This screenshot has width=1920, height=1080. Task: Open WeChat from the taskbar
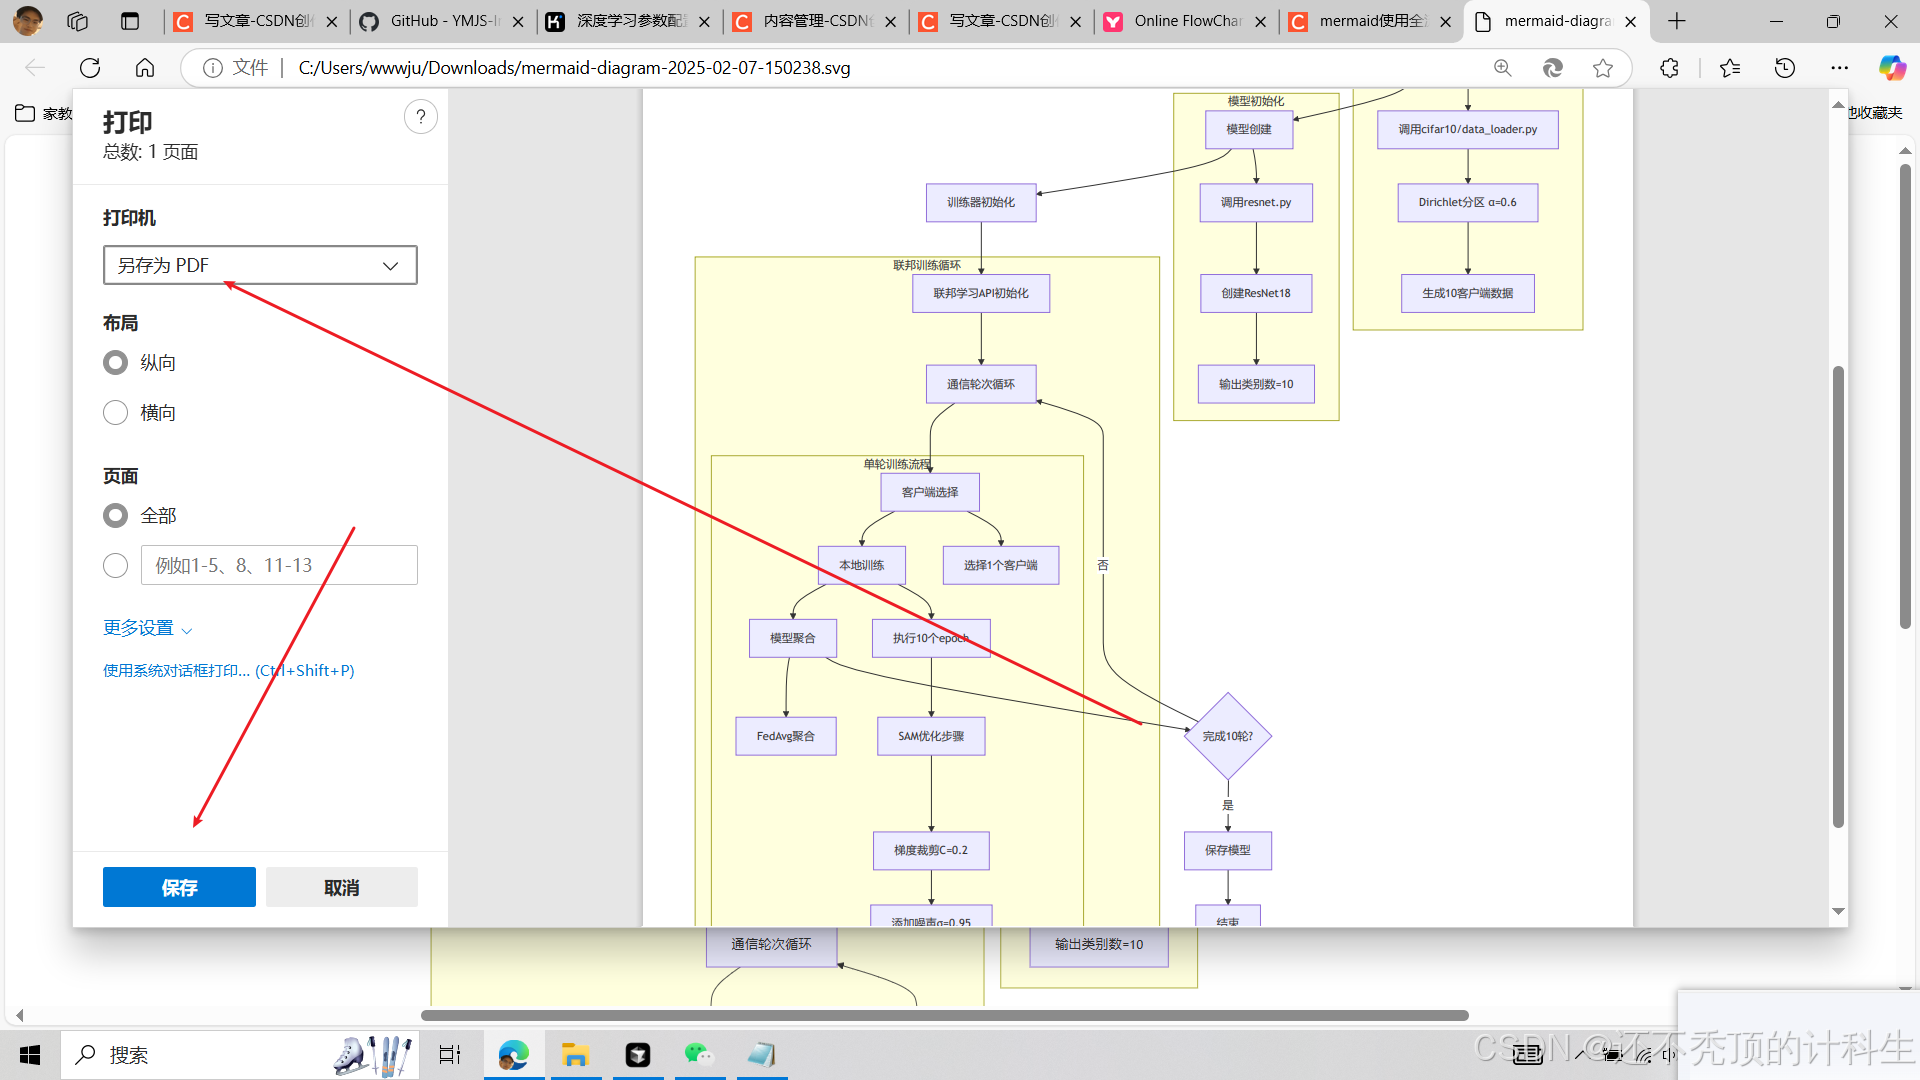(699, 1054)
